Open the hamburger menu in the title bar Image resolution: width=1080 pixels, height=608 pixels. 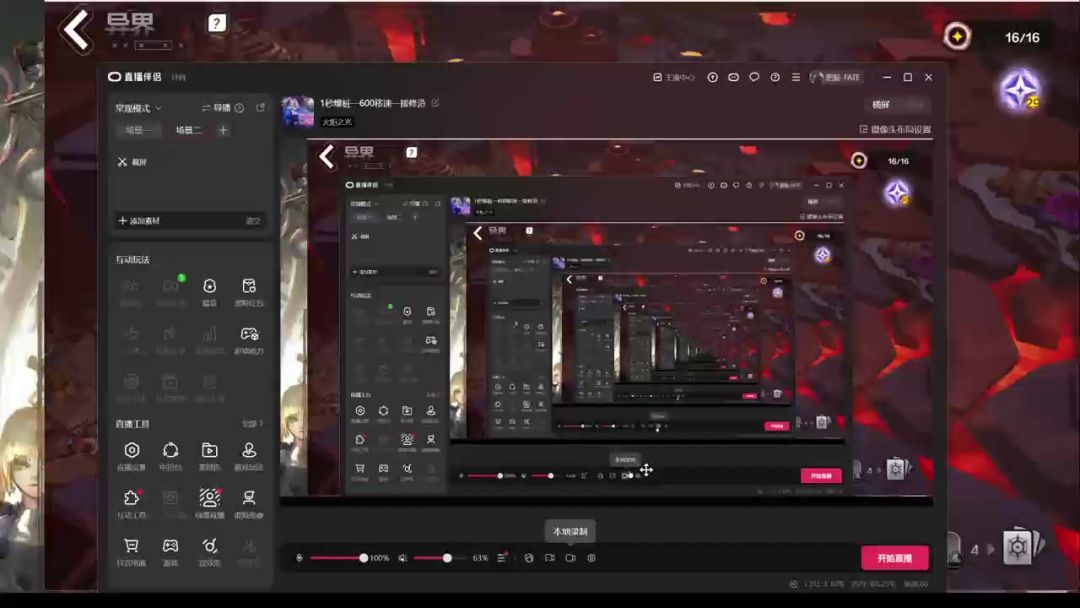point(796,77)
